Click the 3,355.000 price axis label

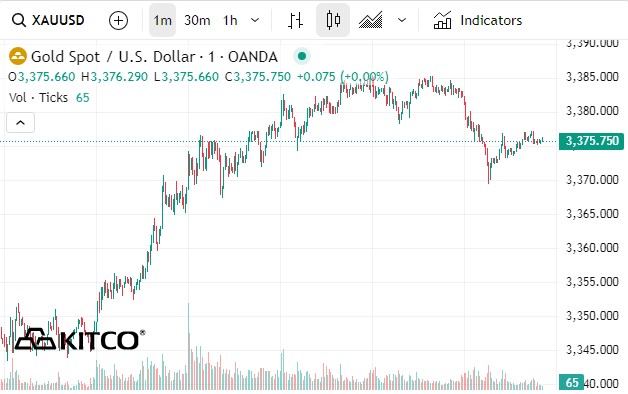[592, 282]
